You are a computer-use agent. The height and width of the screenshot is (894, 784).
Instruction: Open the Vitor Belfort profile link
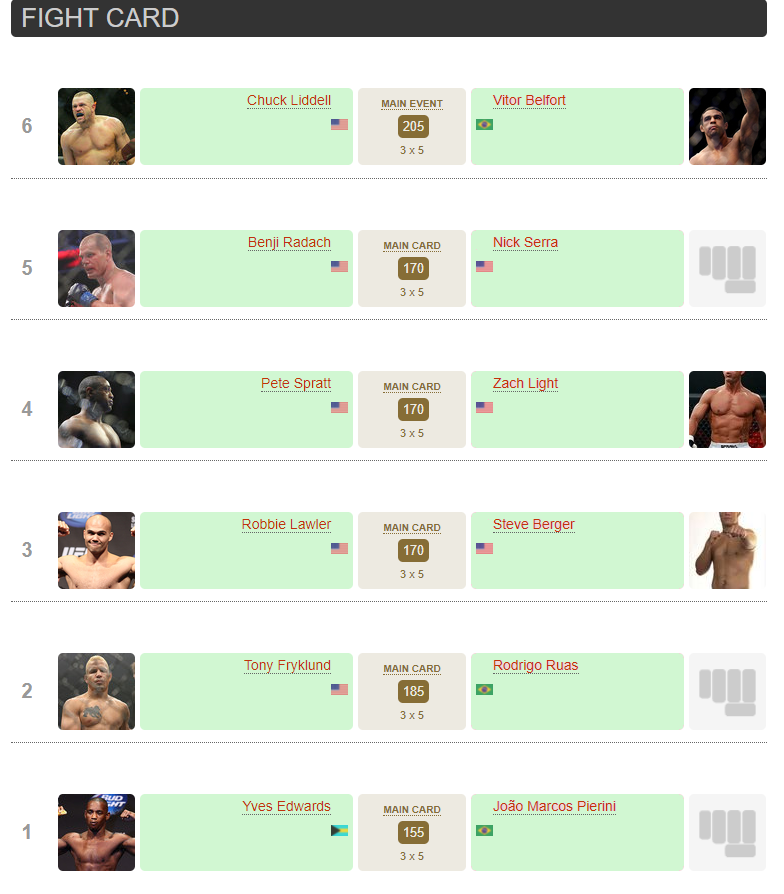[x=529, y=101]
